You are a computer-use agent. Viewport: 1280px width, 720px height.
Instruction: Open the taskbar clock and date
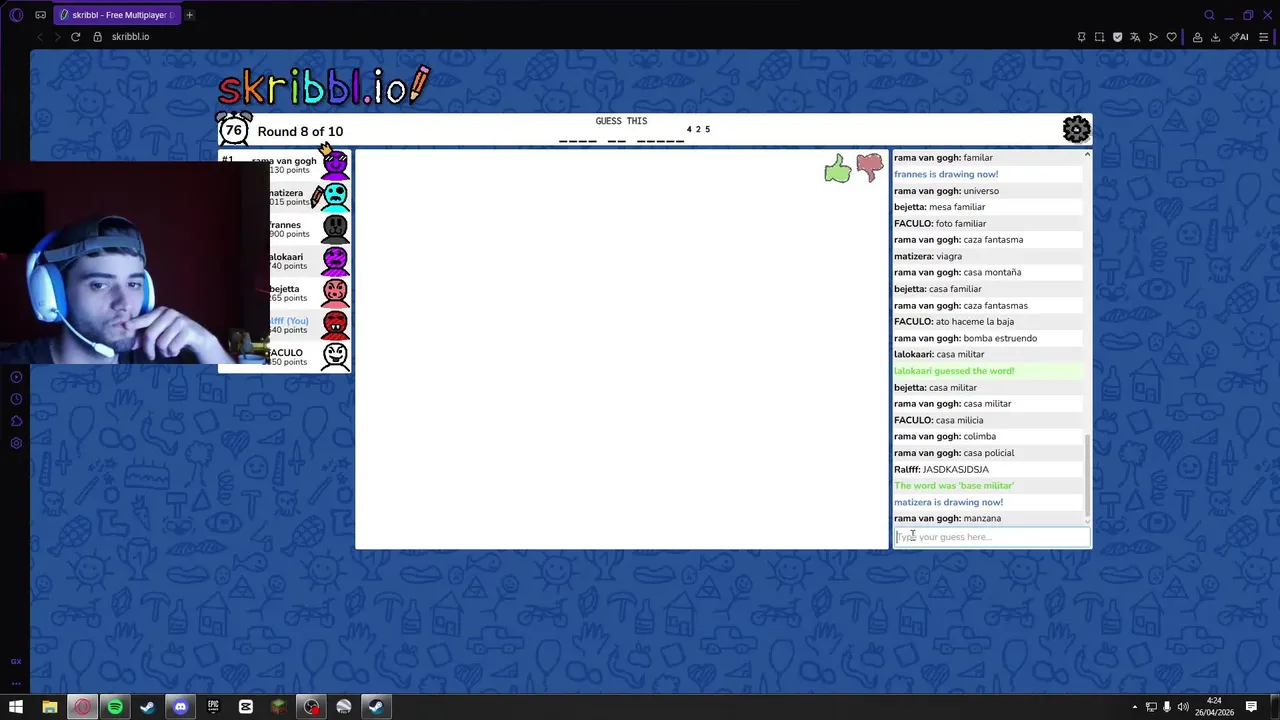point(1213,707)
